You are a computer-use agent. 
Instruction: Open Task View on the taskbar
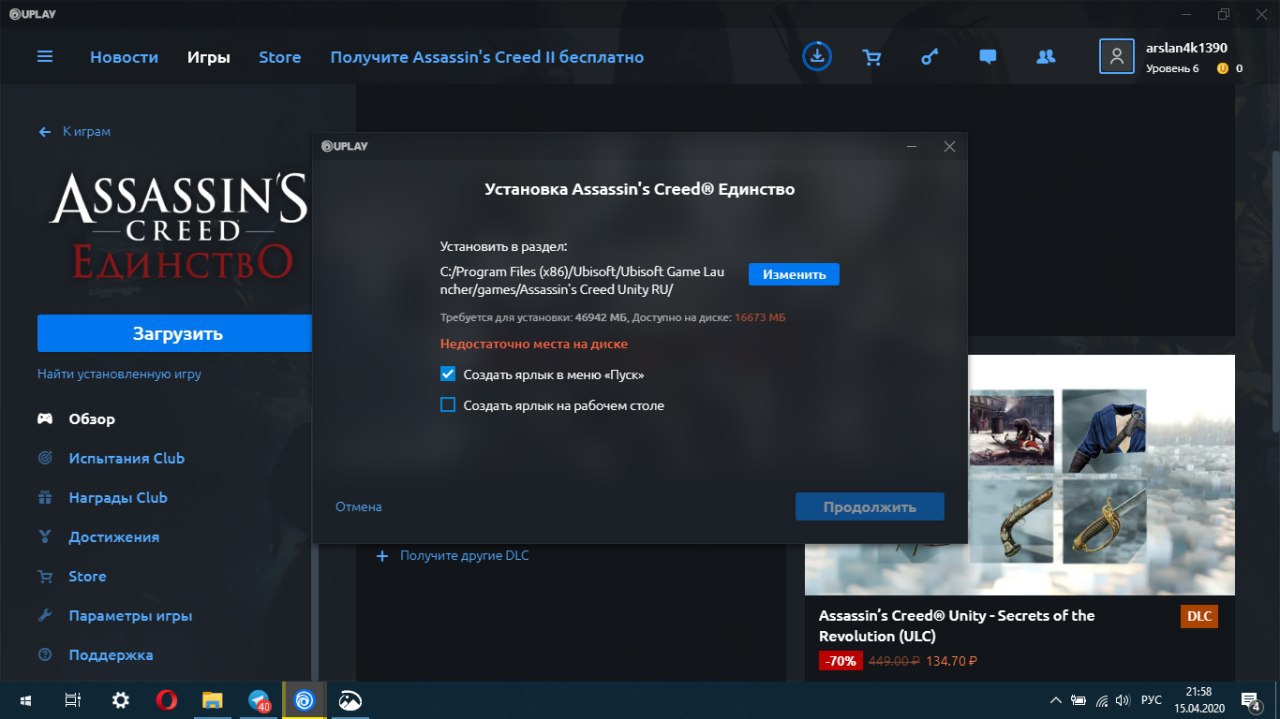pos(72,700)
